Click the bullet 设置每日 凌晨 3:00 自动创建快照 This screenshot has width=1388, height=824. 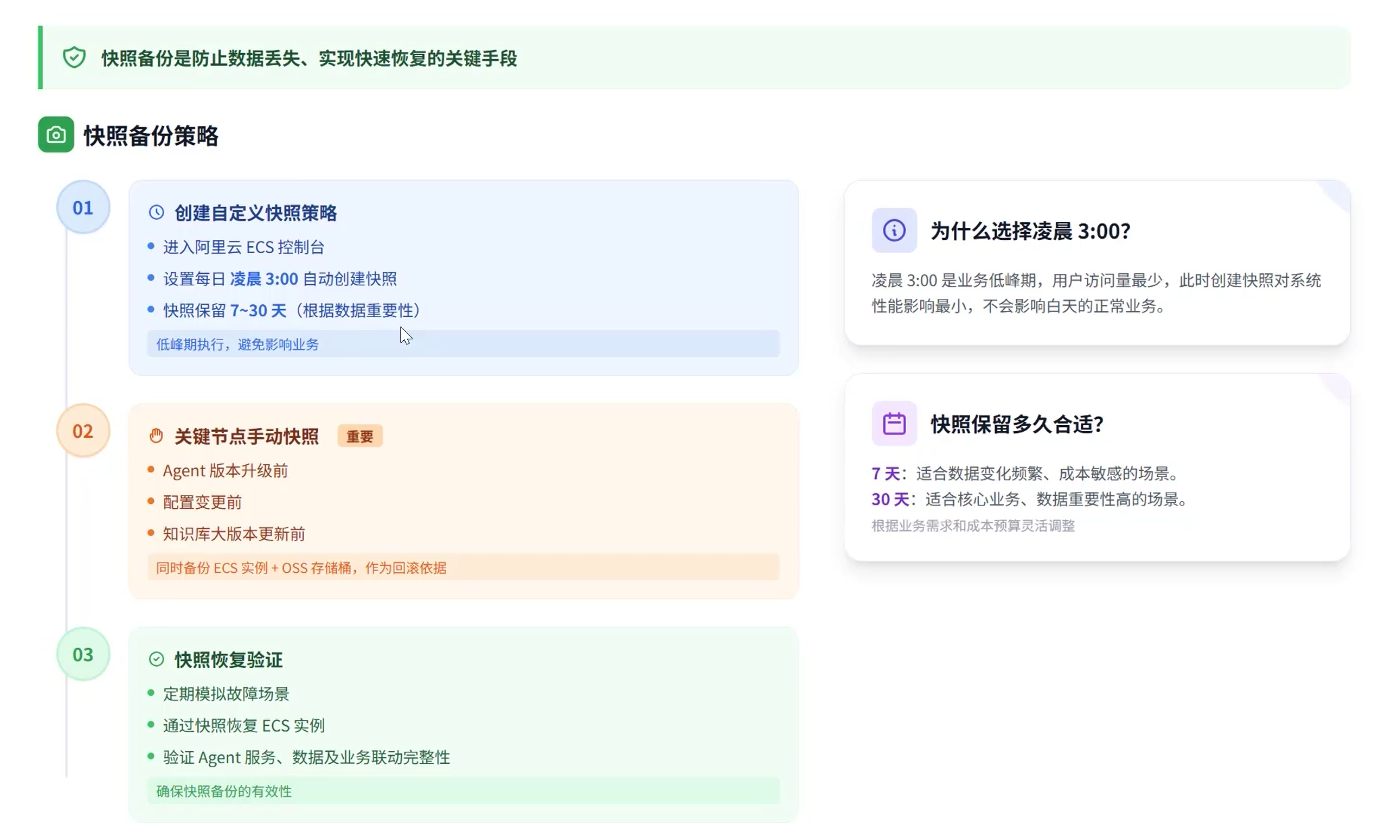[280, 279]
